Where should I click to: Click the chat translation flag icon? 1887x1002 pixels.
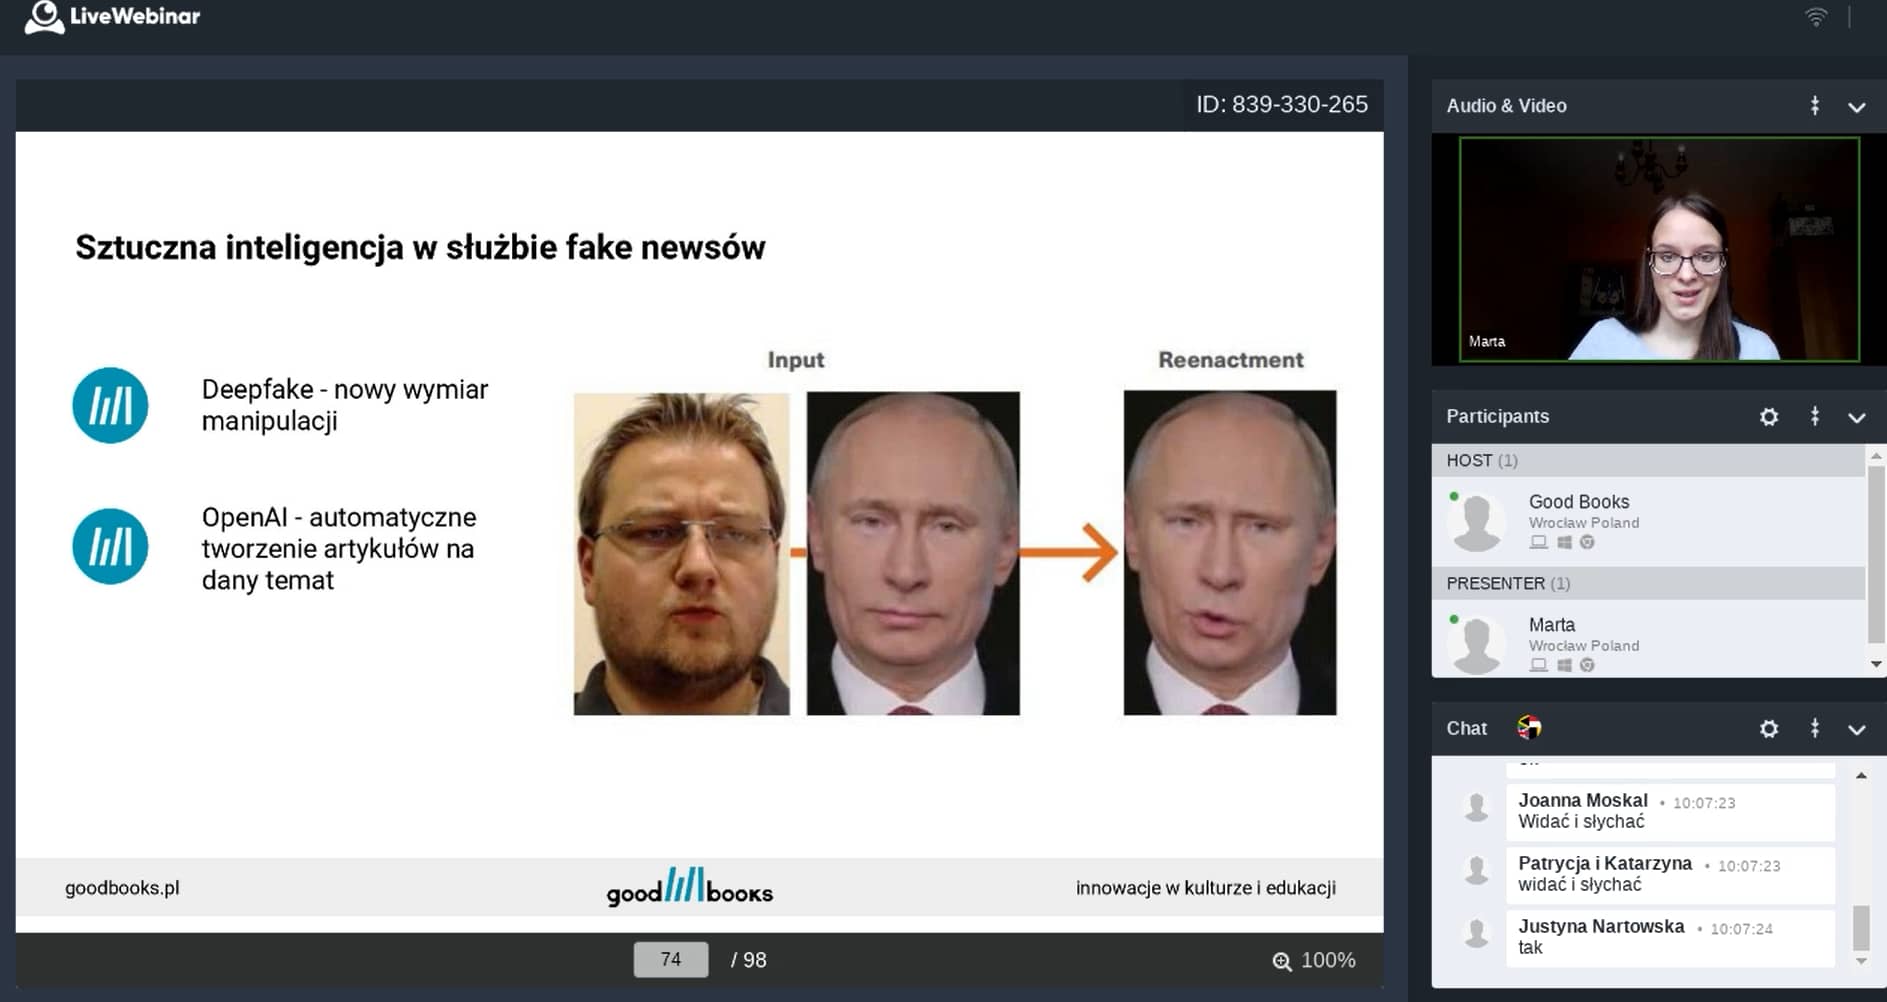[x=1529, y=728]
